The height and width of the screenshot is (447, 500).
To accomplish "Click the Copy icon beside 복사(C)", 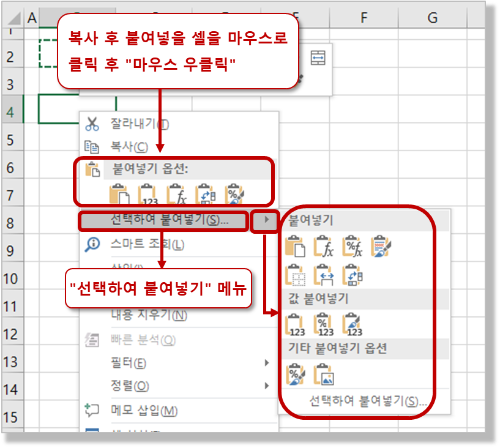I will (x=92, y=147).
